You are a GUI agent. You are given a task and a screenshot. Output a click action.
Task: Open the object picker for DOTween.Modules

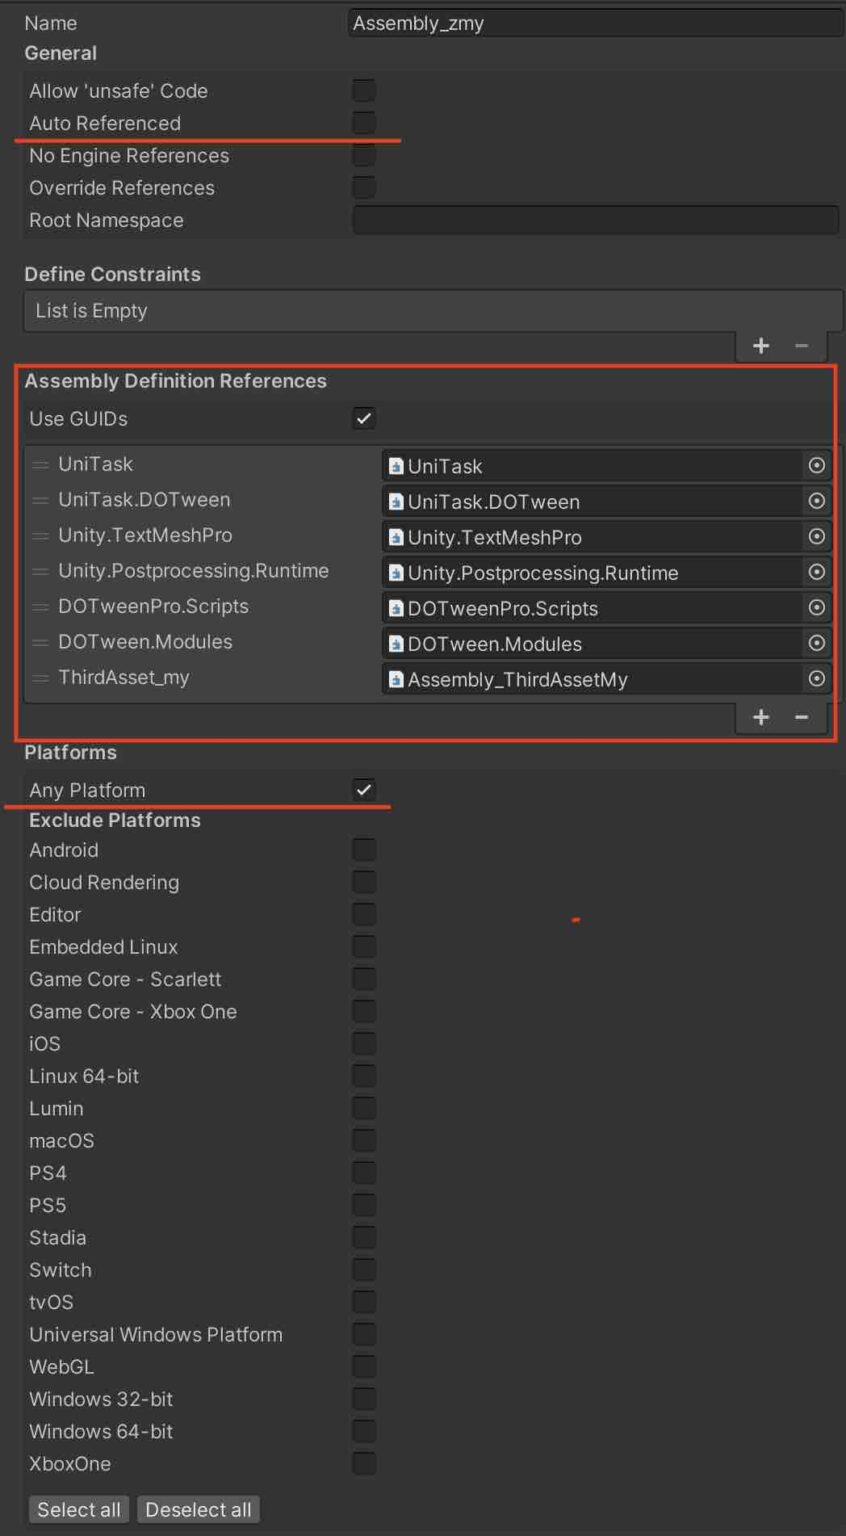click(x=816, y=643)
